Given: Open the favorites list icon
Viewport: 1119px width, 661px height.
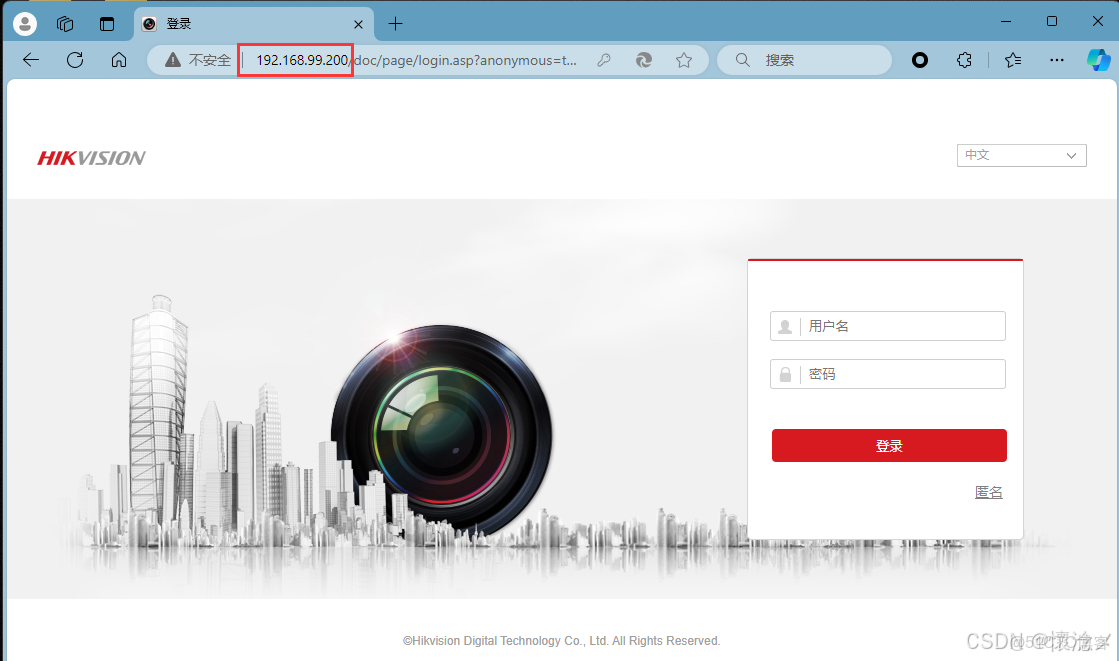Looking at the screenshot, I should click(1013, 60).
